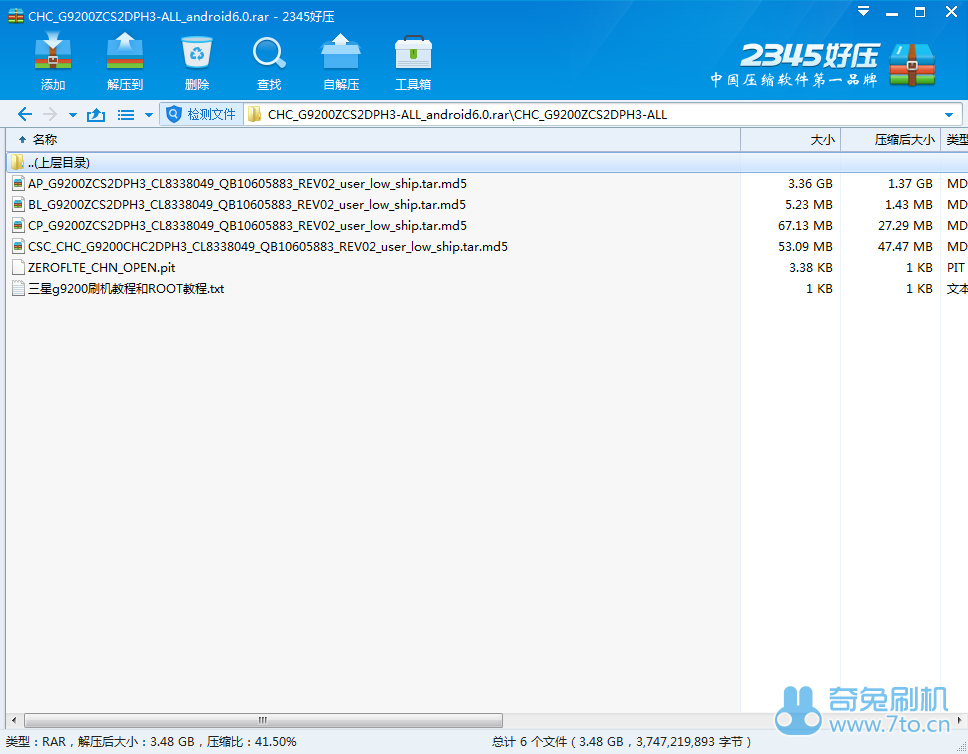Click the CP file's archive icon
The width and height of the screenshot is (968, 754).
(x=19, y=225)
